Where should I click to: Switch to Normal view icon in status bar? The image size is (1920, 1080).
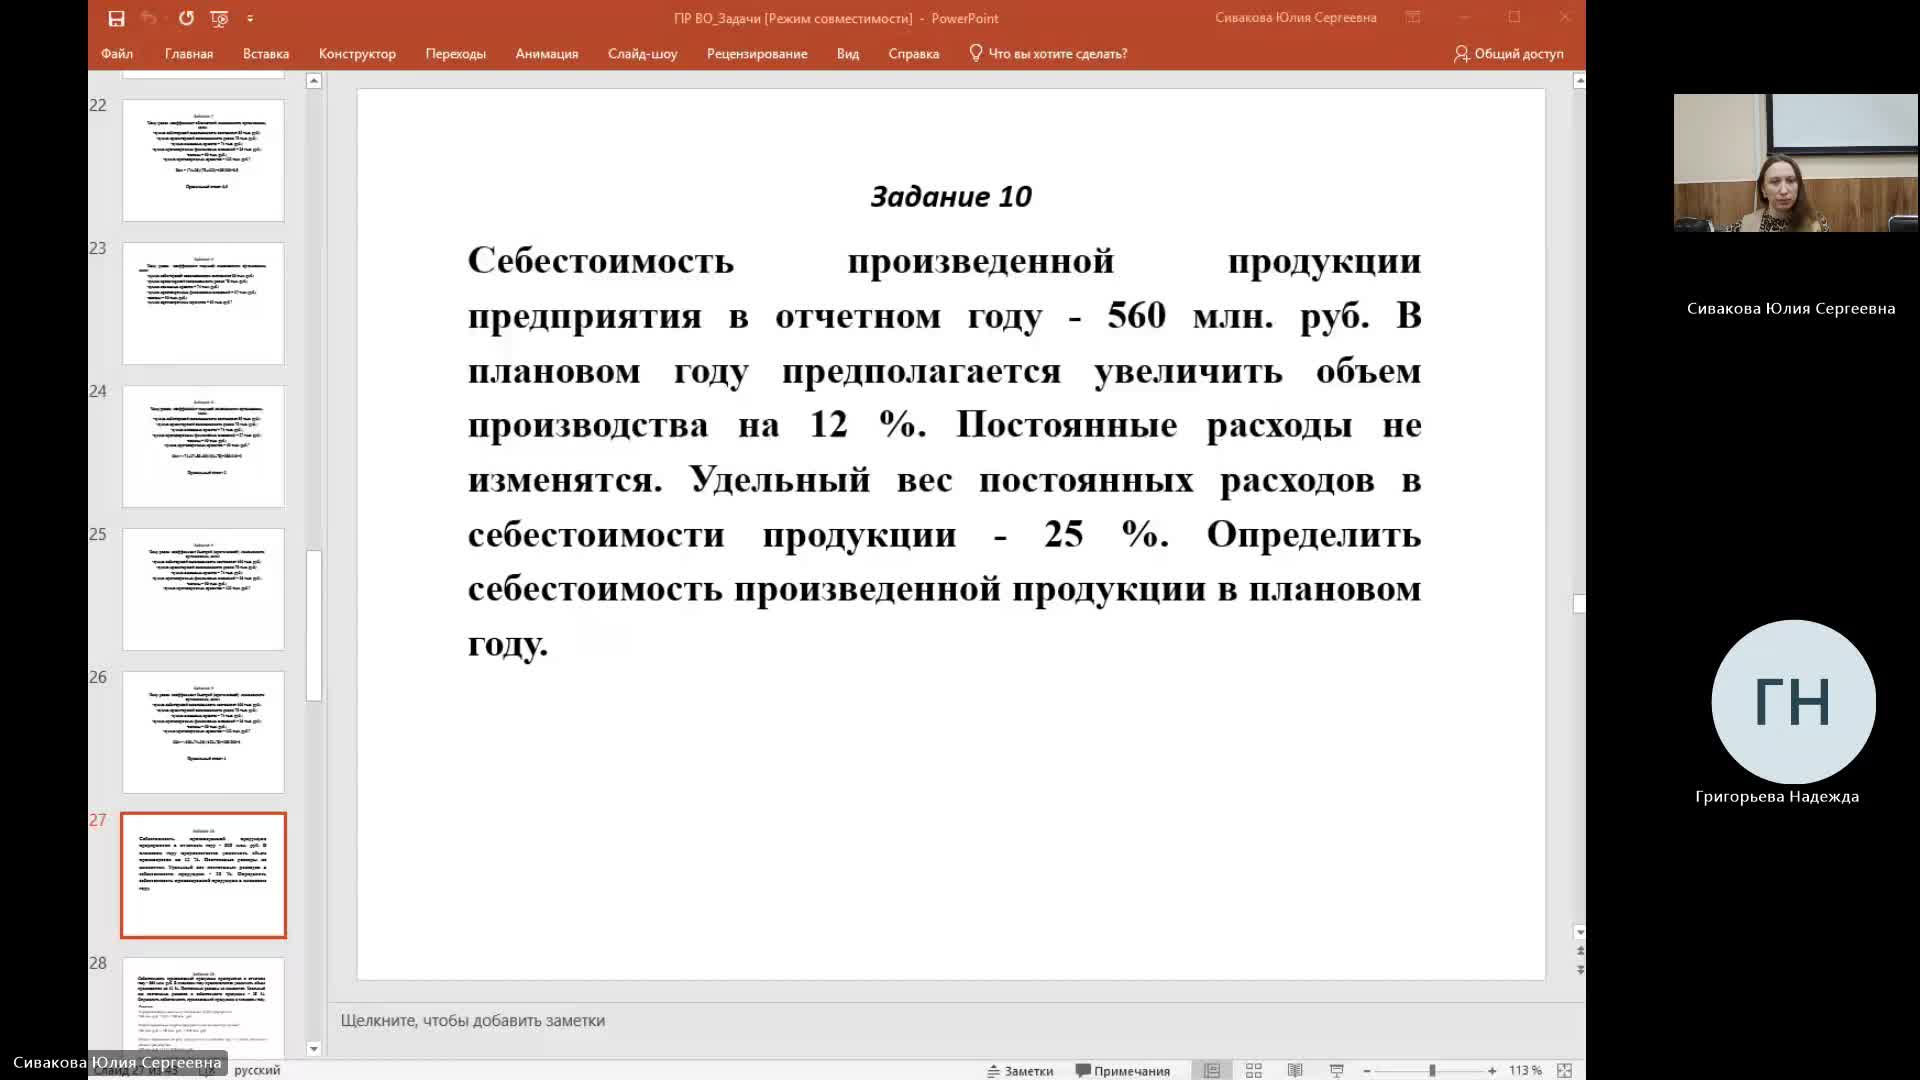tap(1211, 1070)
